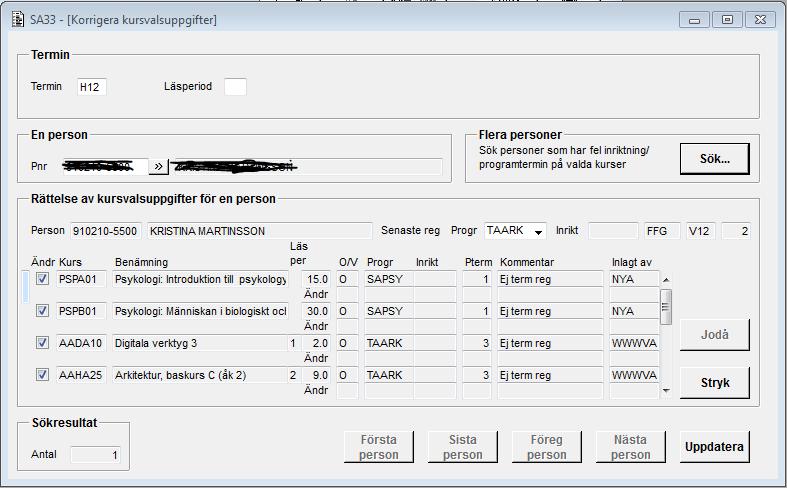Click Benämning 'Digitala verktyg 3'
Screen dimensions: 787x488
[x=200, y=343]
